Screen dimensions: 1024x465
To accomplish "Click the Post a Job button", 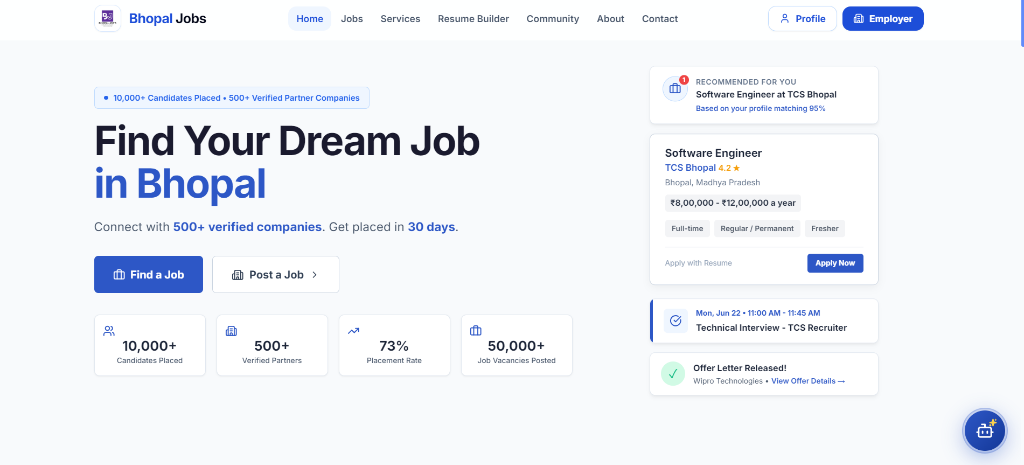I will [276, 274].
